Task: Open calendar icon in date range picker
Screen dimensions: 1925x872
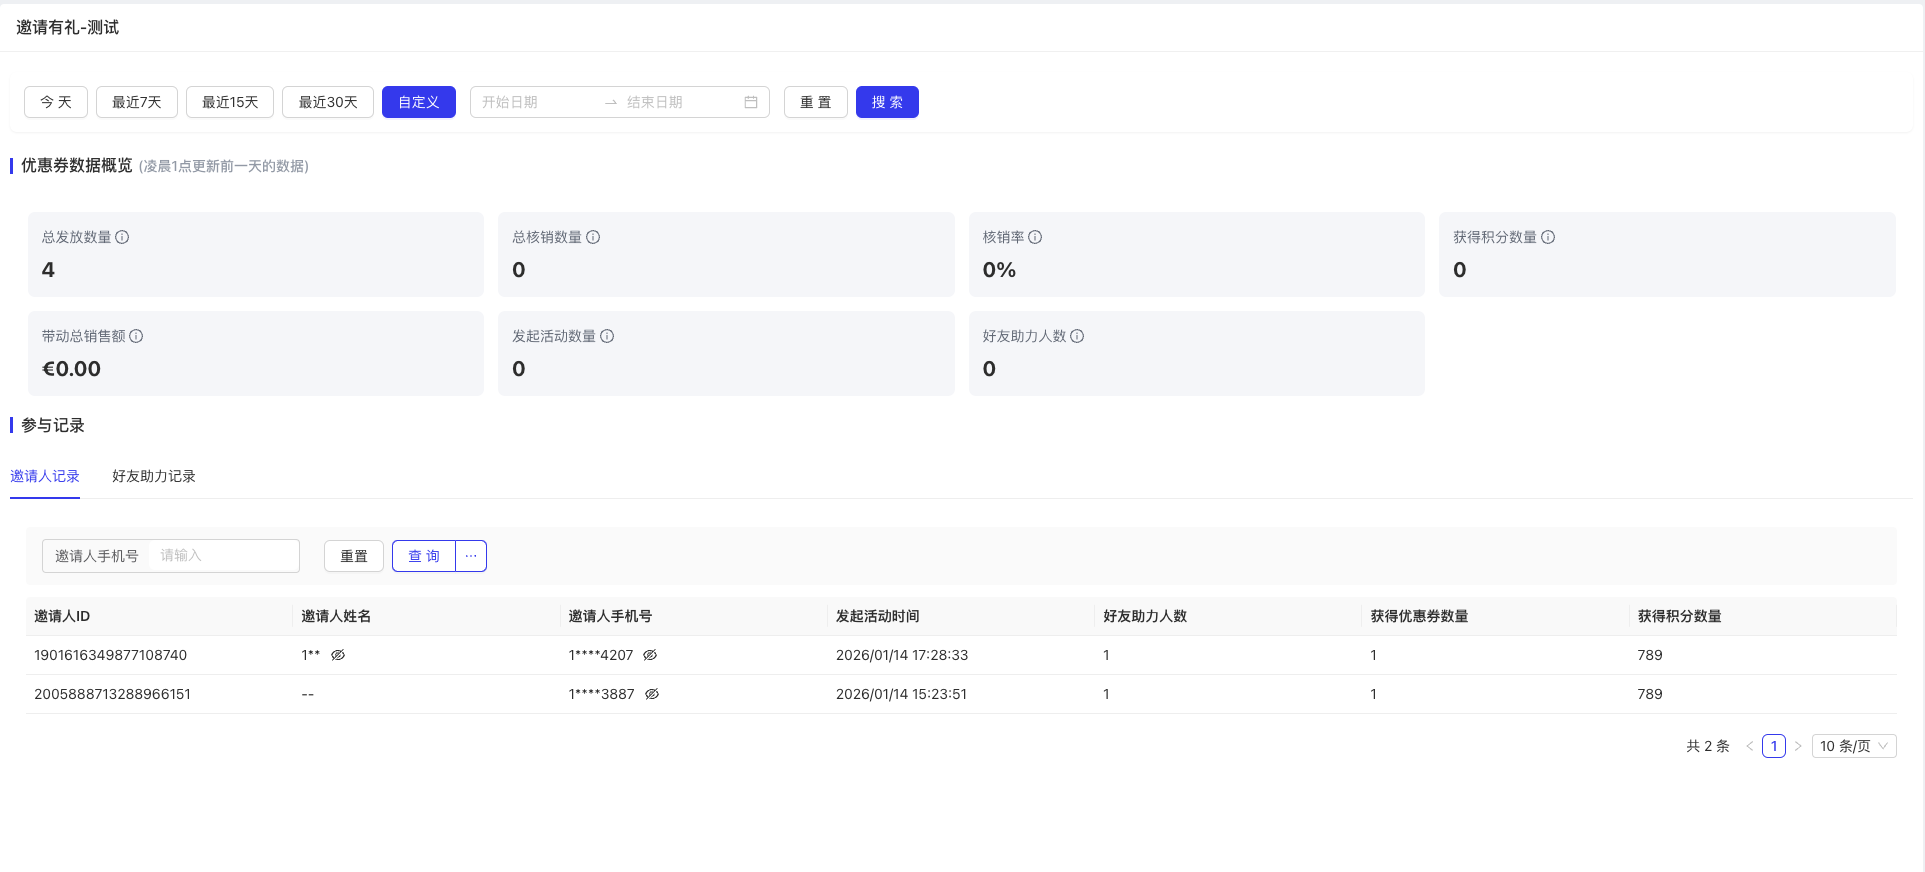Action: (751, 102)
